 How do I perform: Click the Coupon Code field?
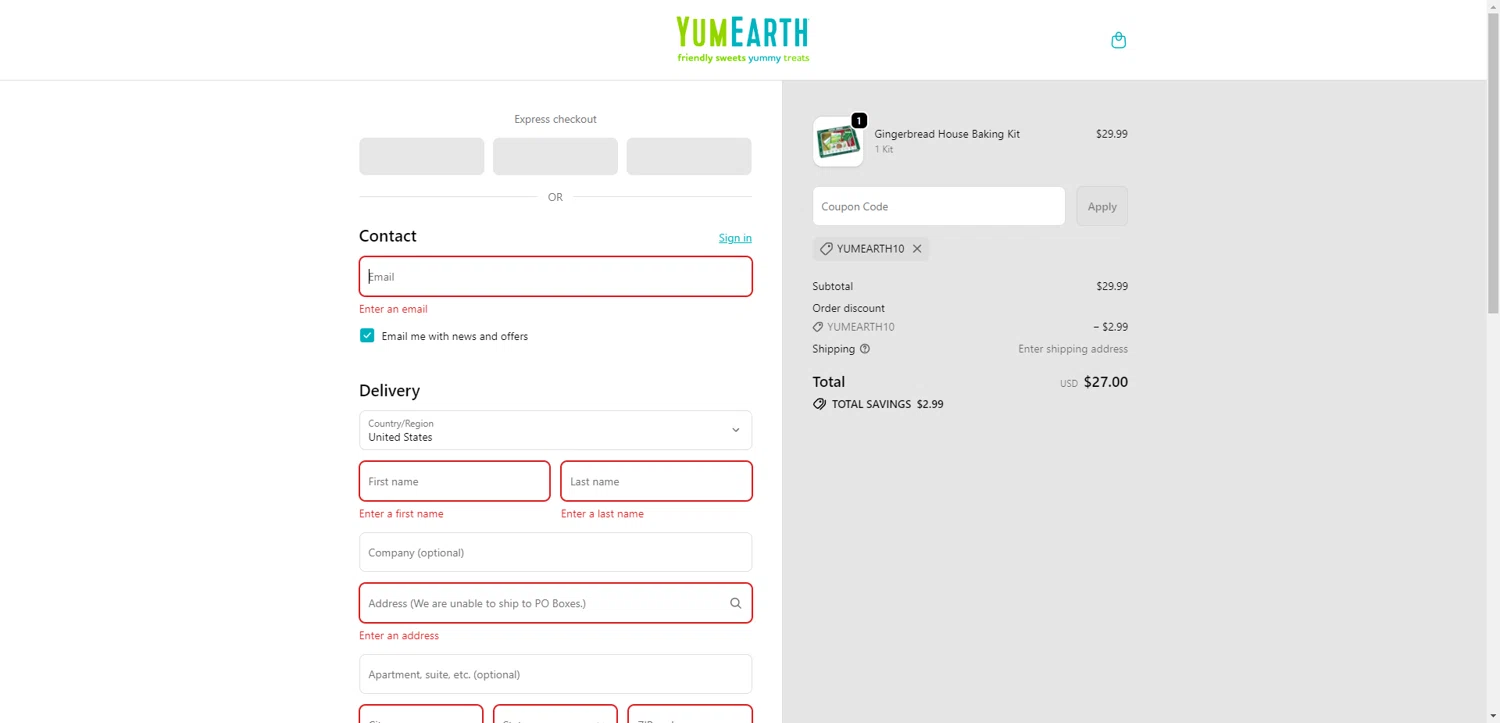click(x=939, y=206)
